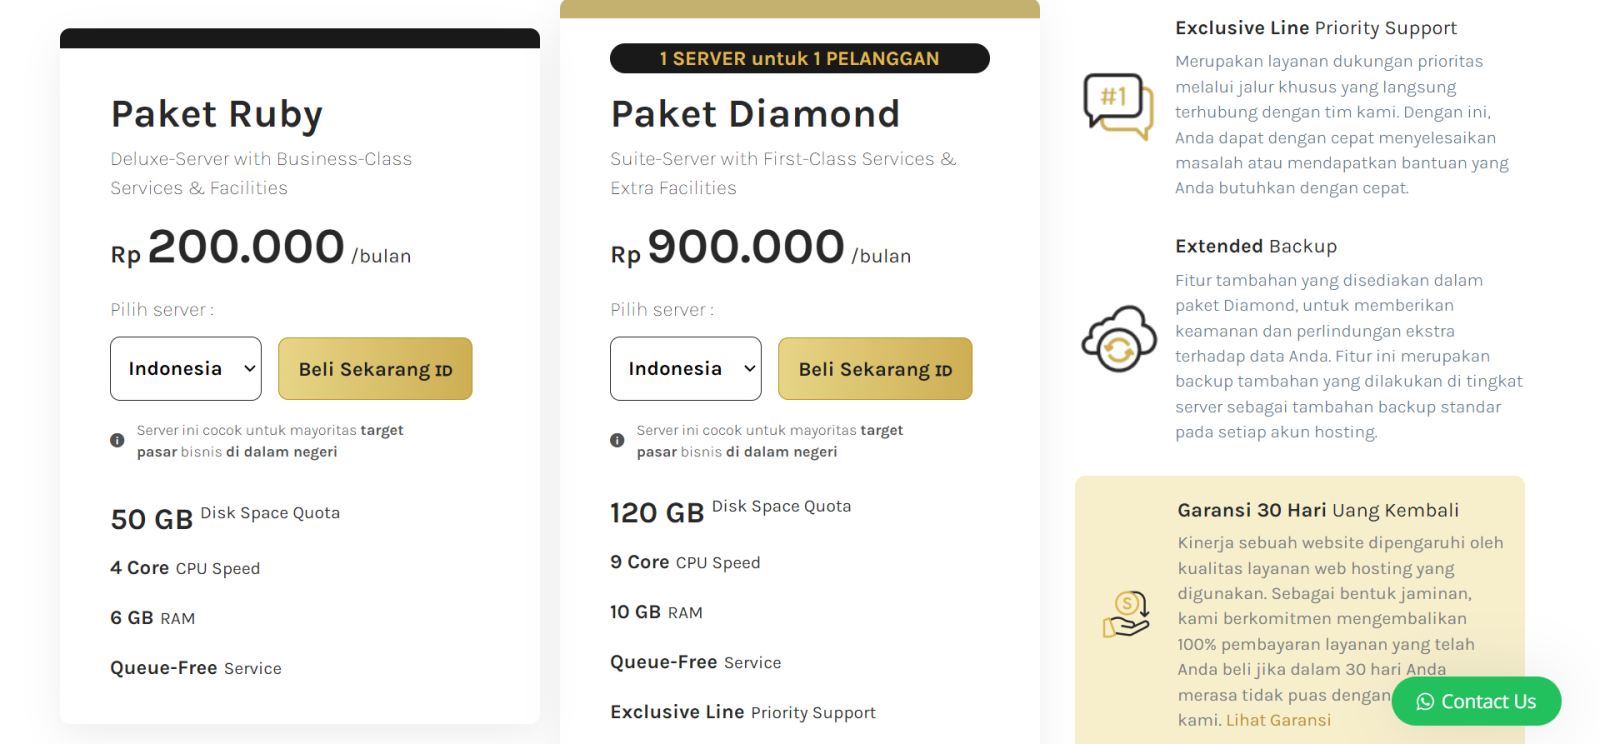The image size is (1600, 744).
Task: Click the Garansi 30 Hari panel
Action: point(1300,600)
